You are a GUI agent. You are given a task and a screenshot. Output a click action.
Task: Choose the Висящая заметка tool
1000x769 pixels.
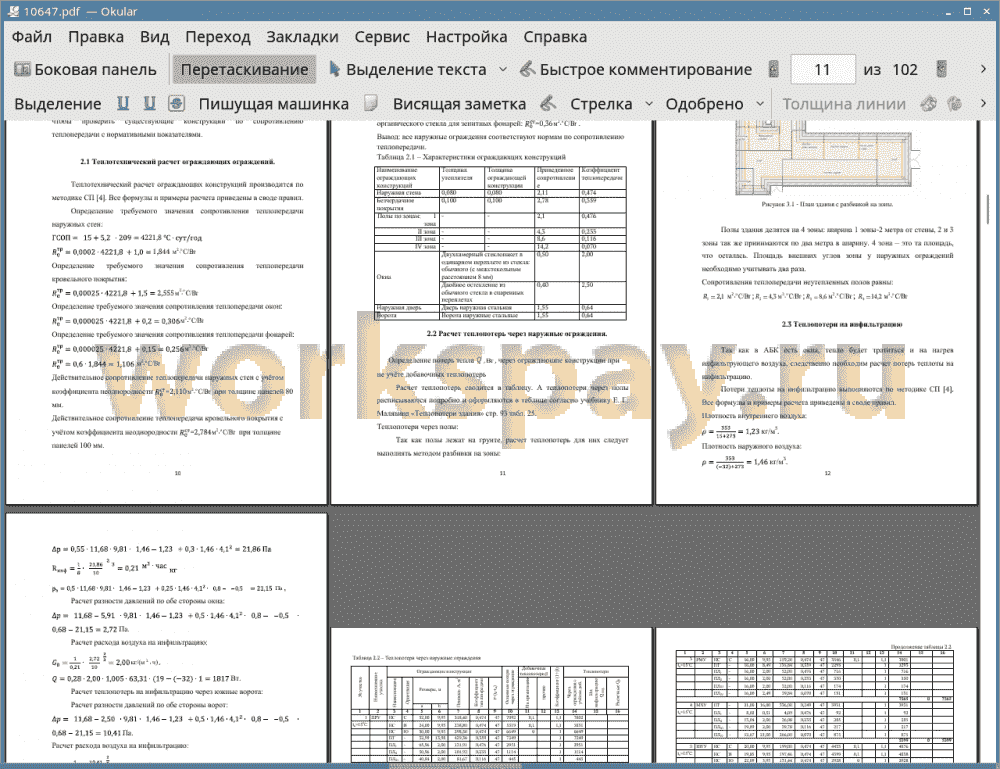[x=459, y=104]
